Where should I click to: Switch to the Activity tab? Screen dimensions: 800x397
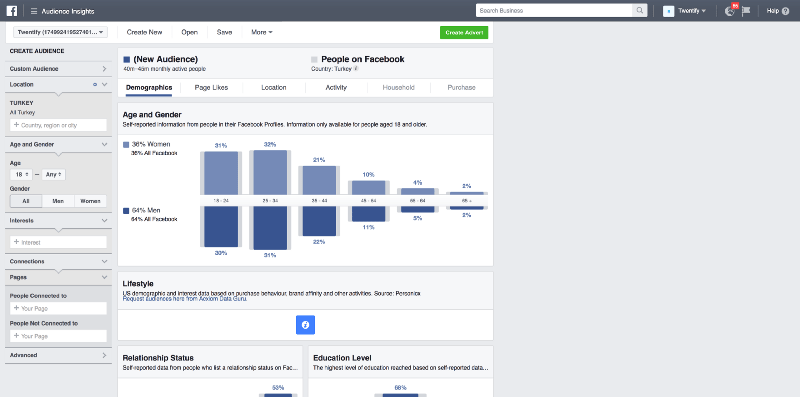(336, 88)
